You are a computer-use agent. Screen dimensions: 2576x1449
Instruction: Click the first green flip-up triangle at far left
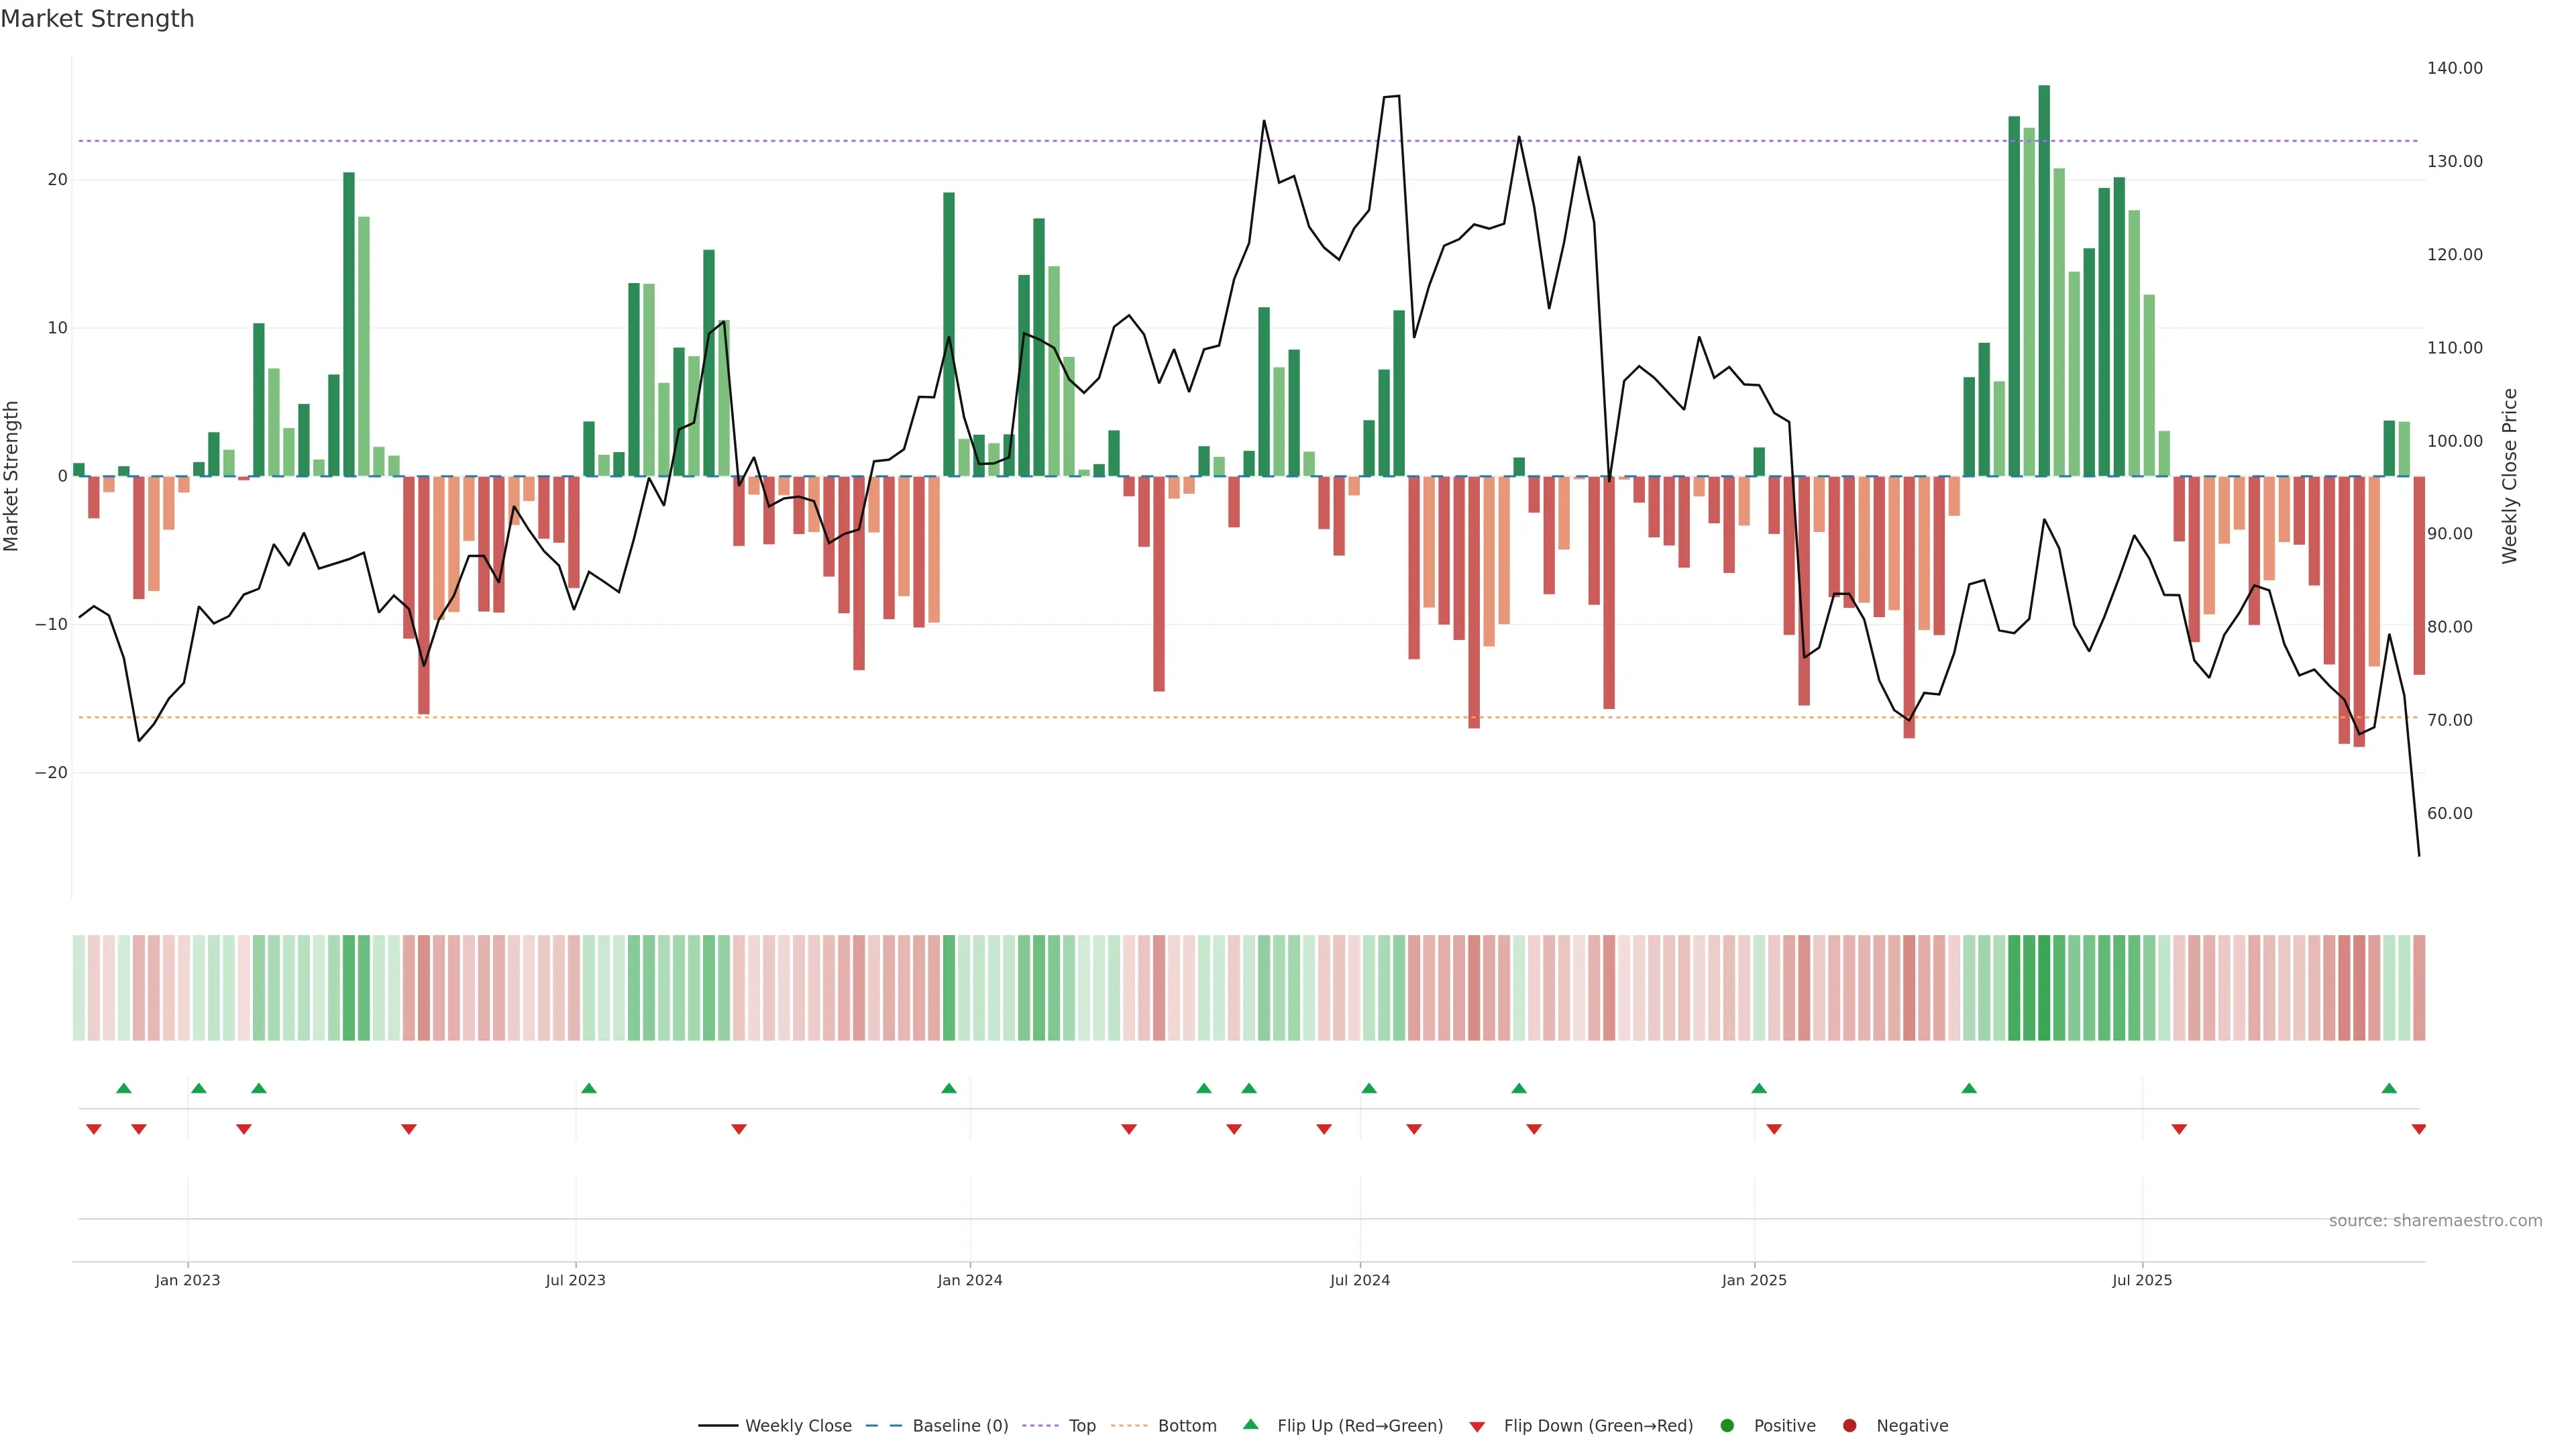[x=124, y=1088]
